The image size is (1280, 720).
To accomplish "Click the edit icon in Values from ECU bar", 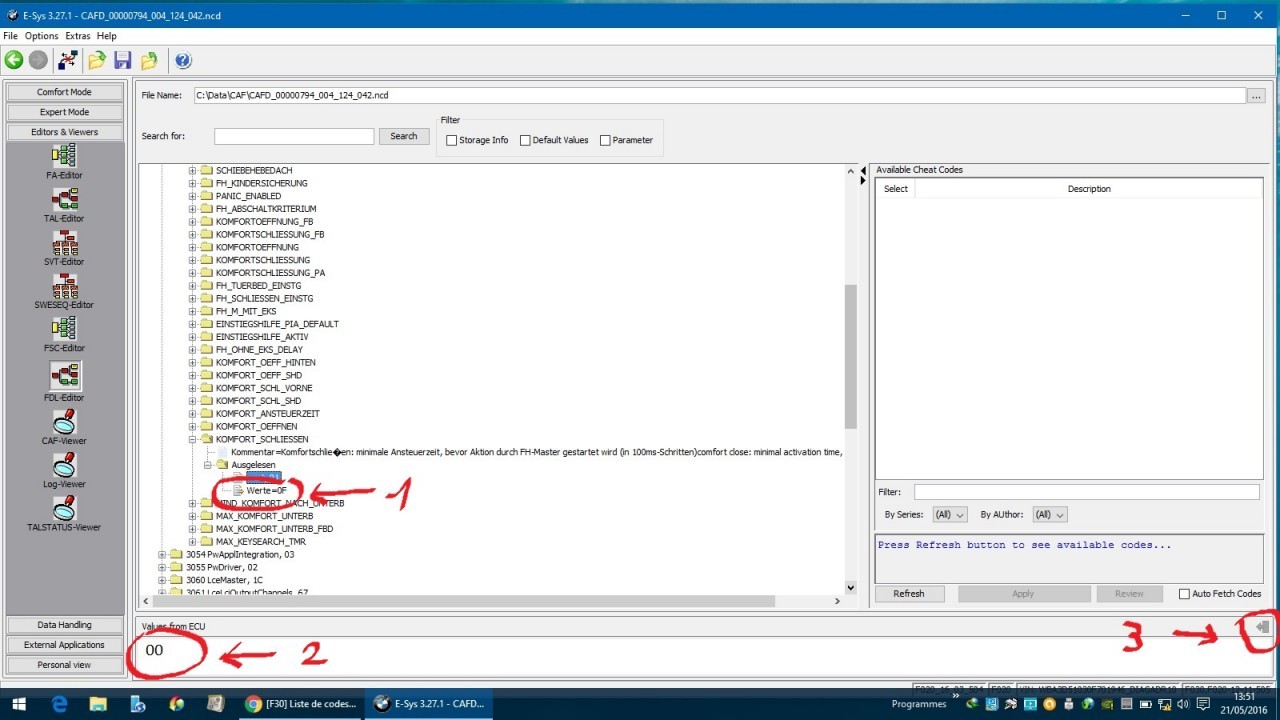I will [x=1263, y=627].
